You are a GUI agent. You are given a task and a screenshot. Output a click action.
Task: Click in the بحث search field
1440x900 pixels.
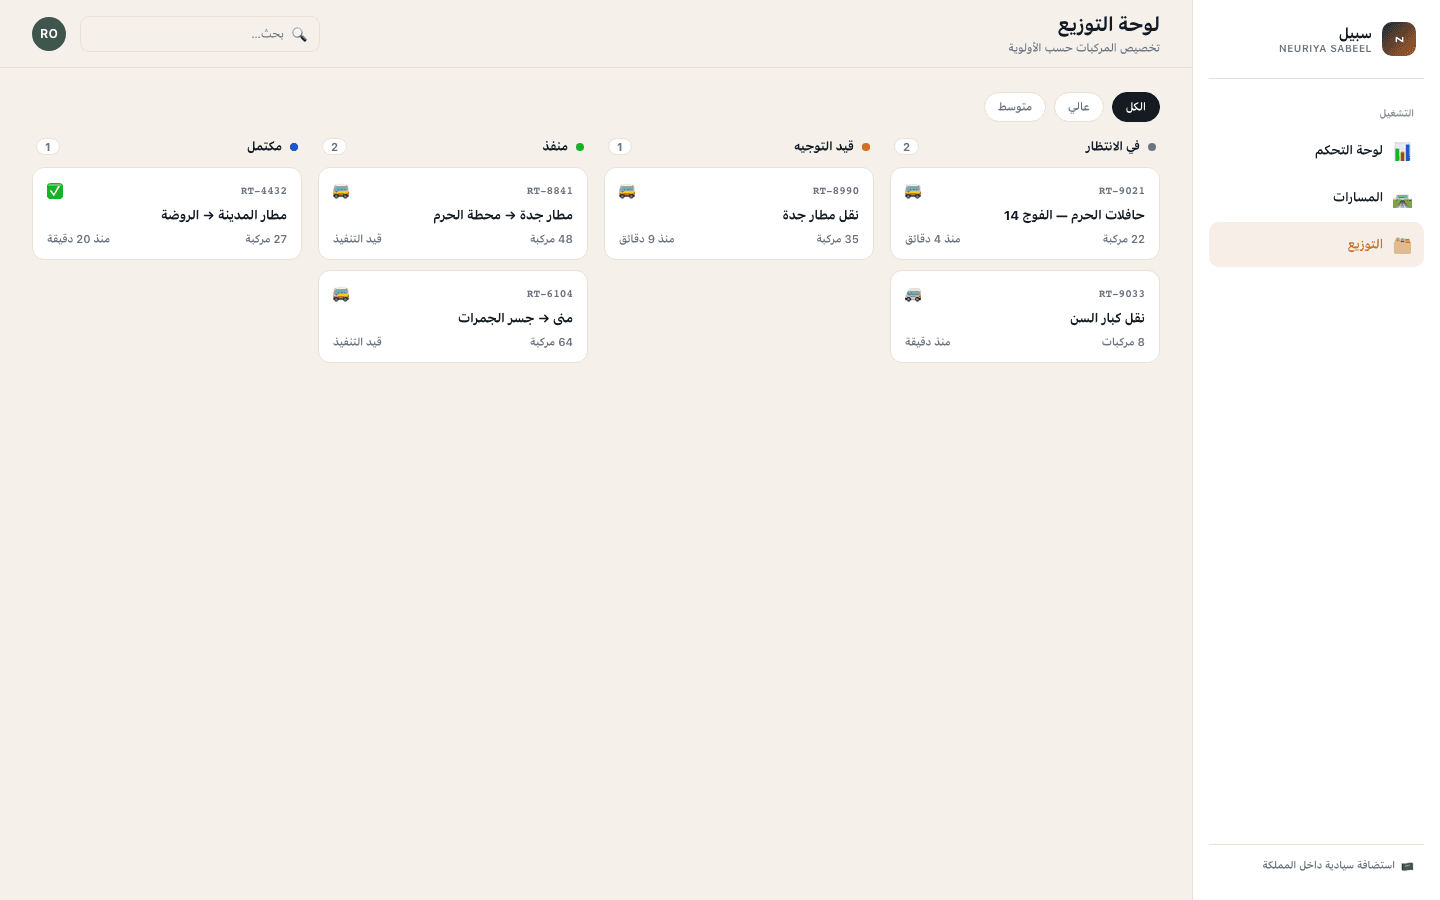pyautogui.click(x=200, y=34)
